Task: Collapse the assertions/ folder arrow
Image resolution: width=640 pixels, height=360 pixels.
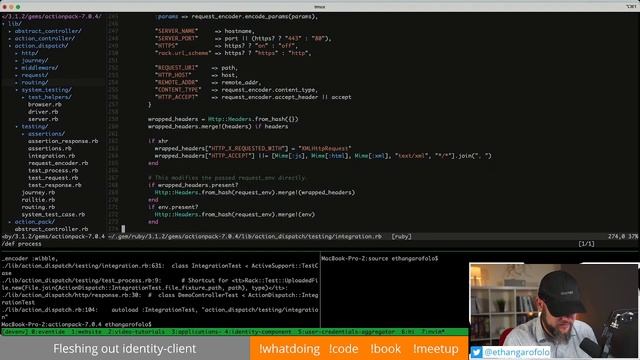Action: 23,134
